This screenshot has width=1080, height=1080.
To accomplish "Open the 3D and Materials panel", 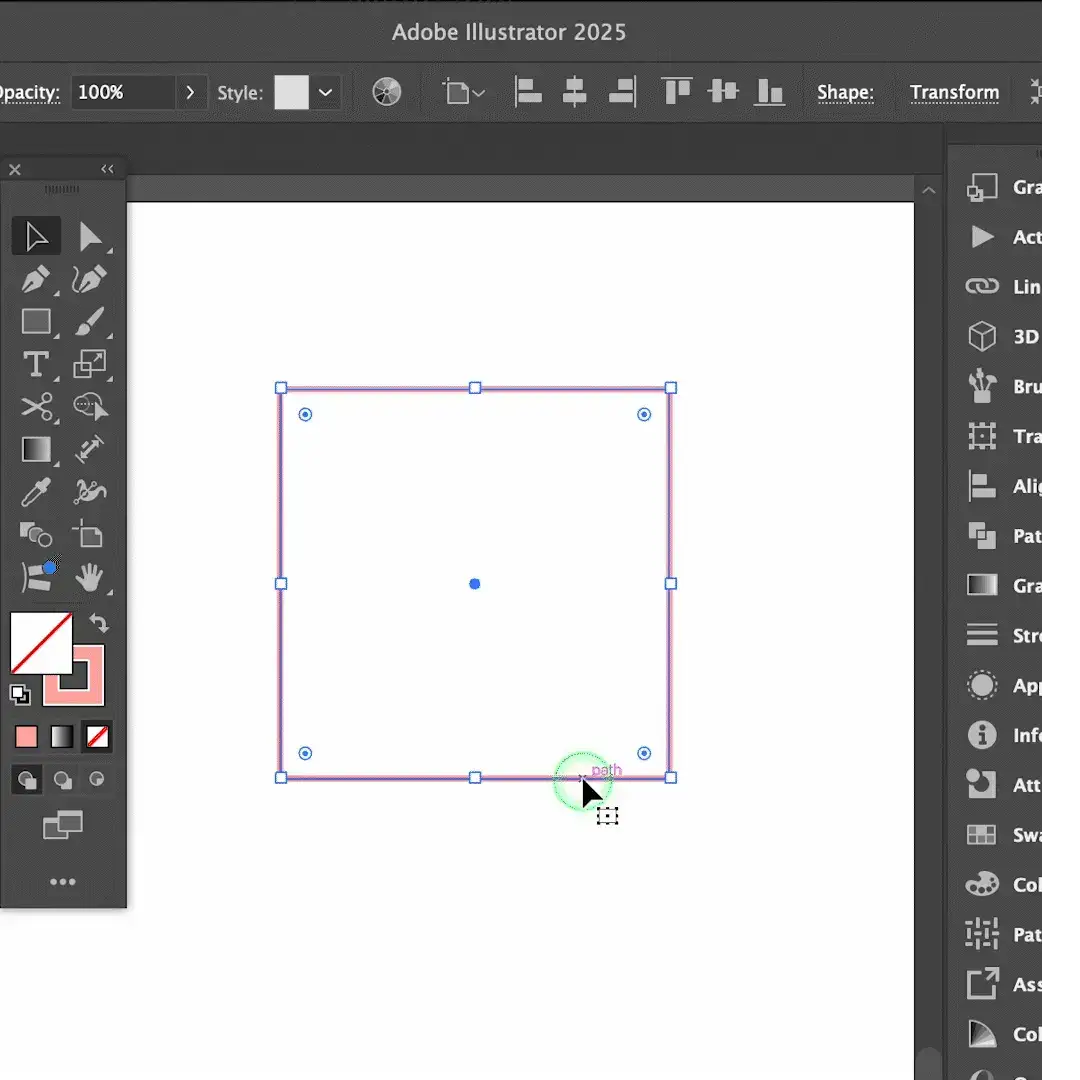I will [981, 336].
